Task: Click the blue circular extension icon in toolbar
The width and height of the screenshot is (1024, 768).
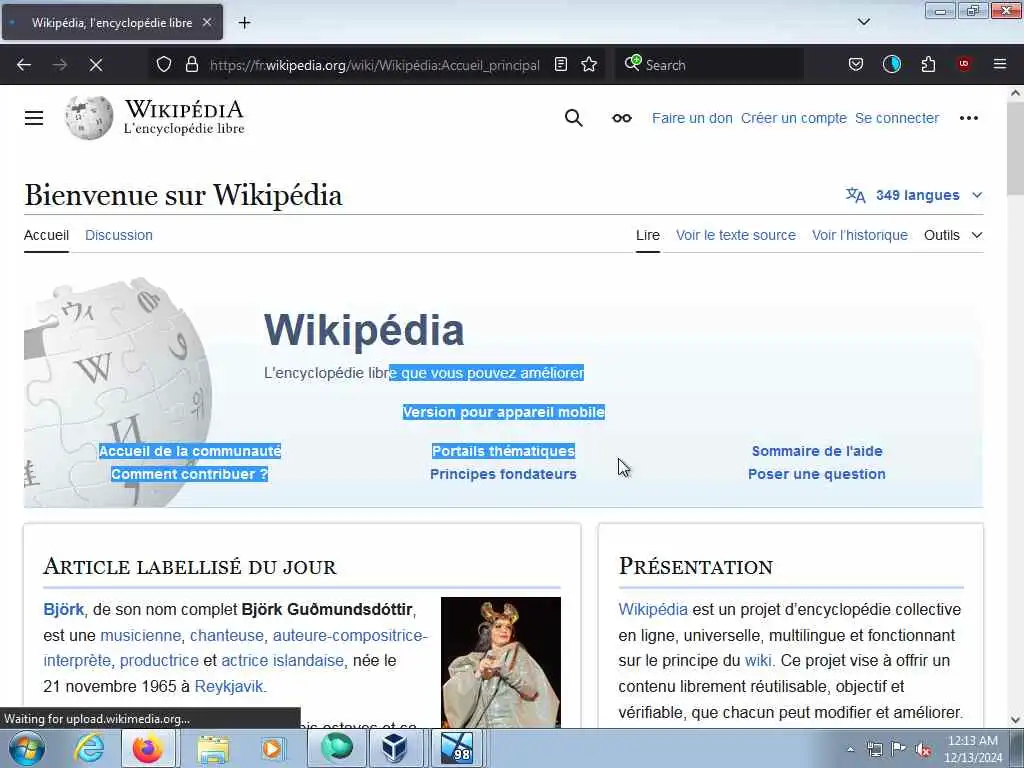Action: tap(891, 64)
